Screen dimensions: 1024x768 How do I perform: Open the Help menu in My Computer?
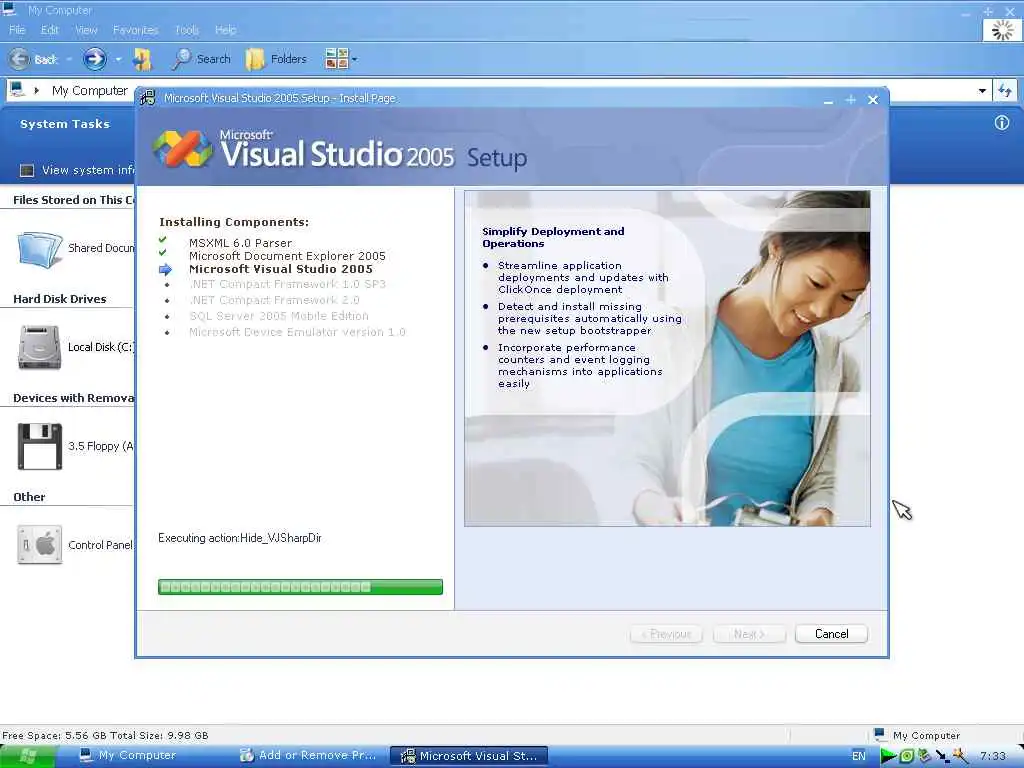225,30
